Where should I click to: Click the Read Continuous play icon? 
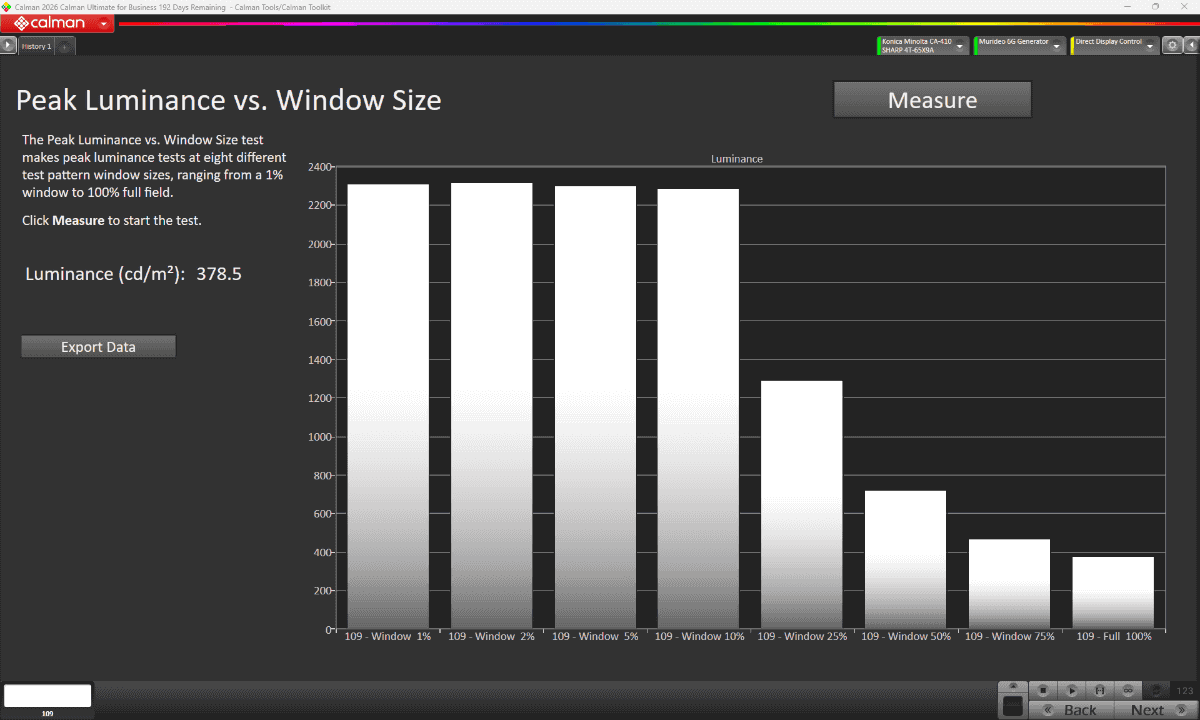click(x=1071, y=690)
